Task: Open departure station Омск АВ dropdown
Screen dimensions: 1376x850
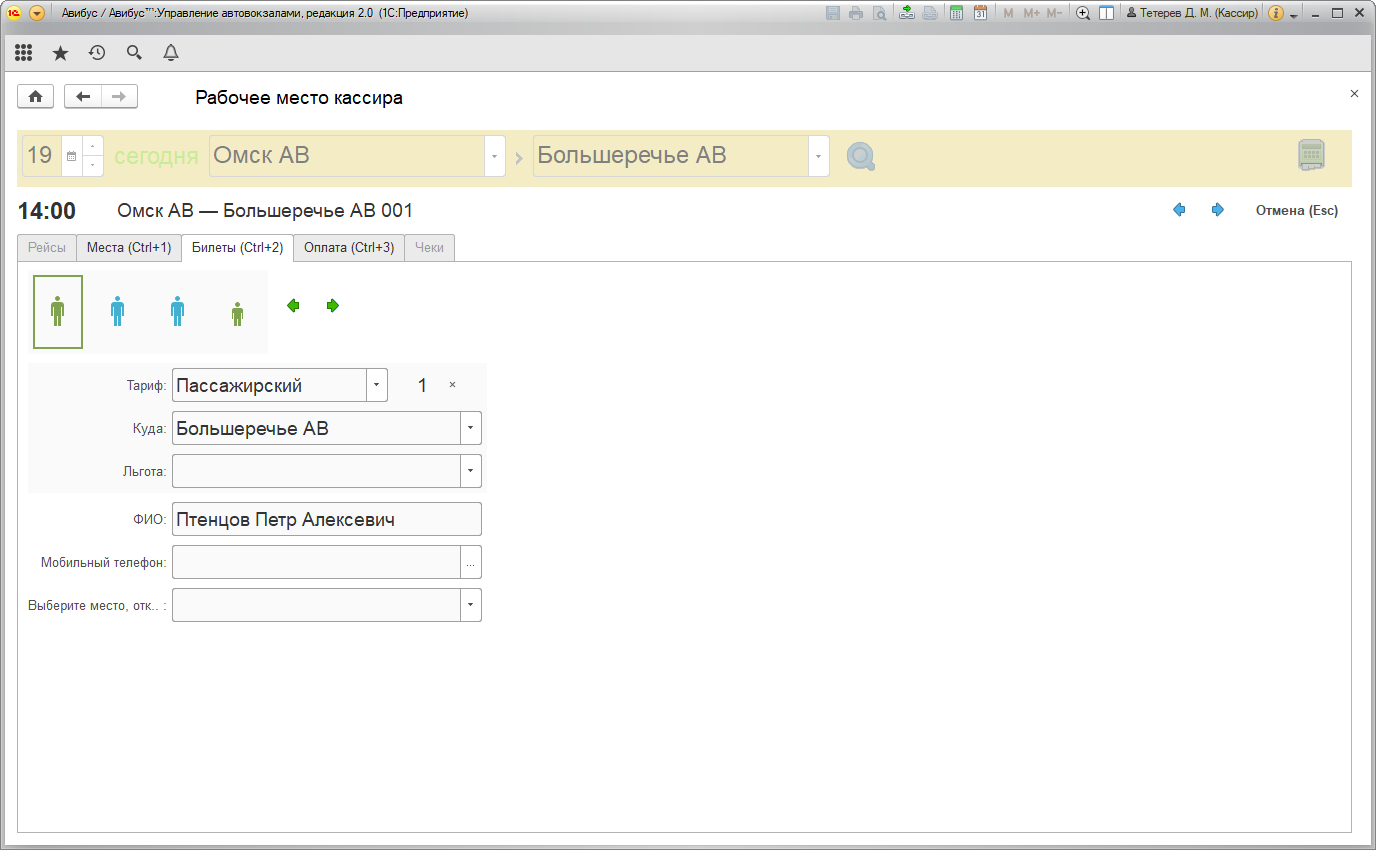Action: tap(494, 156)
